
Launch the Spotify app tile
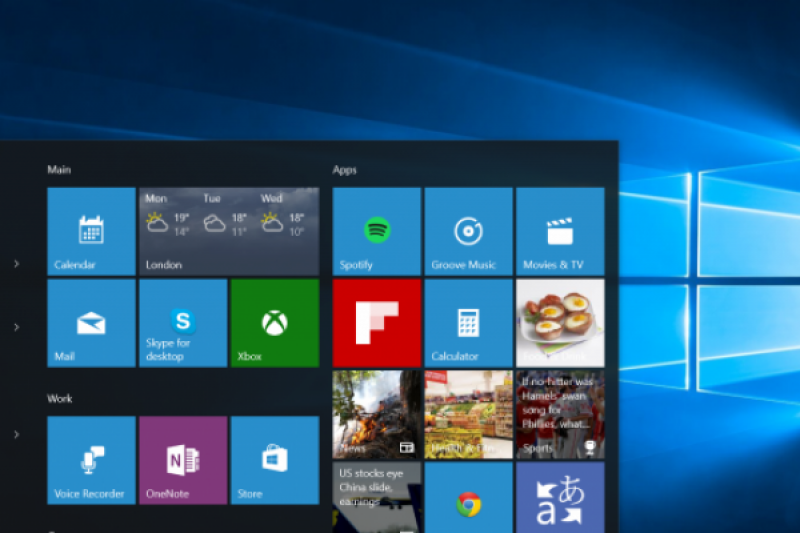pyautogui.click(x=376, y=231)
